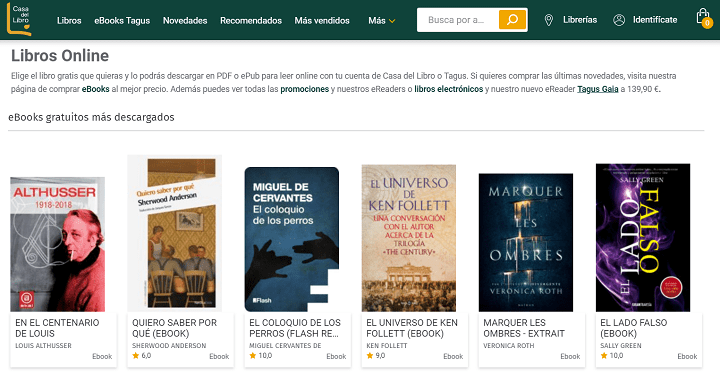Click Identifícate to sign in
The image size is (720, 373).
point(655,20)
